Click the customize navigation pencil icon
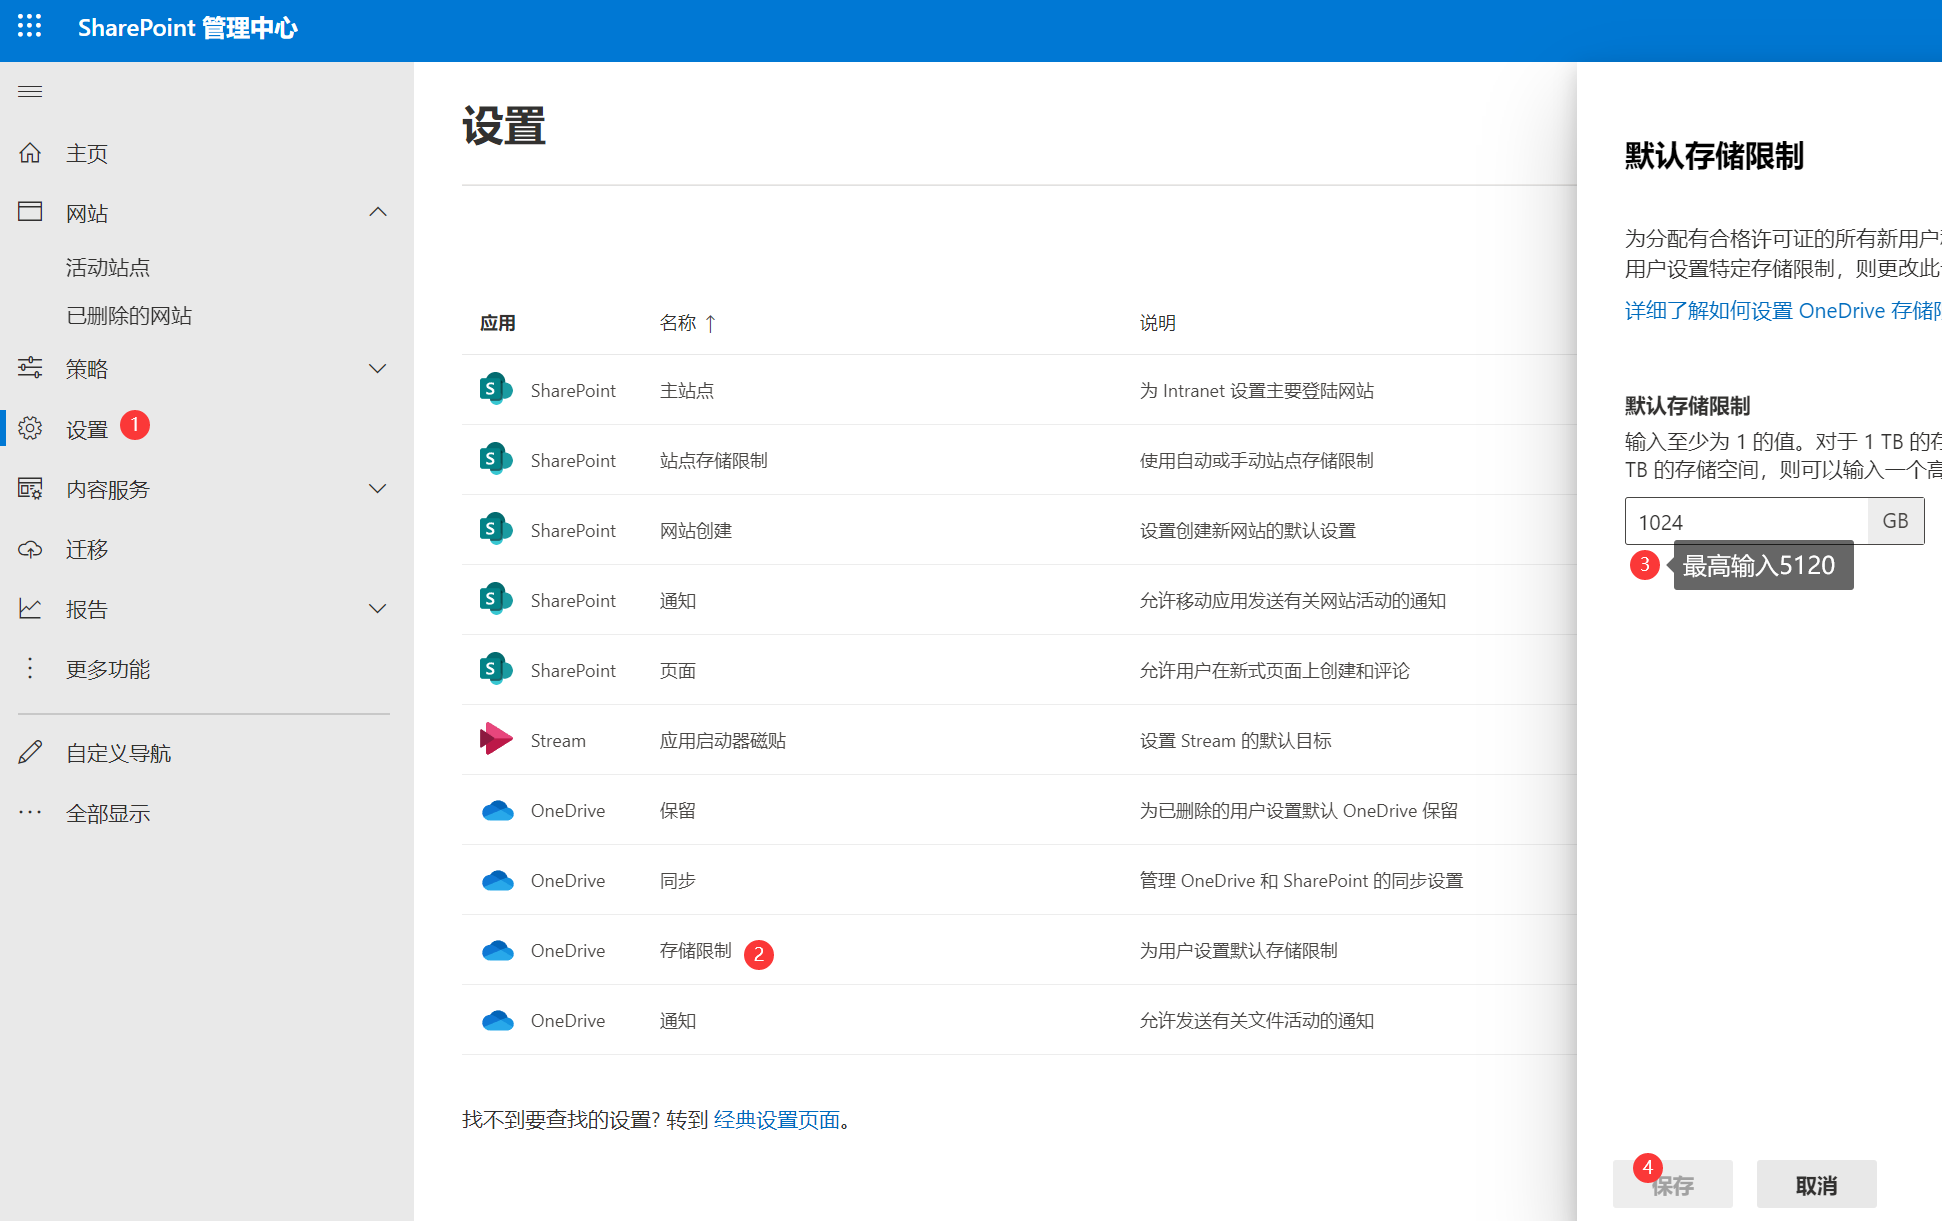 (30, 753)
